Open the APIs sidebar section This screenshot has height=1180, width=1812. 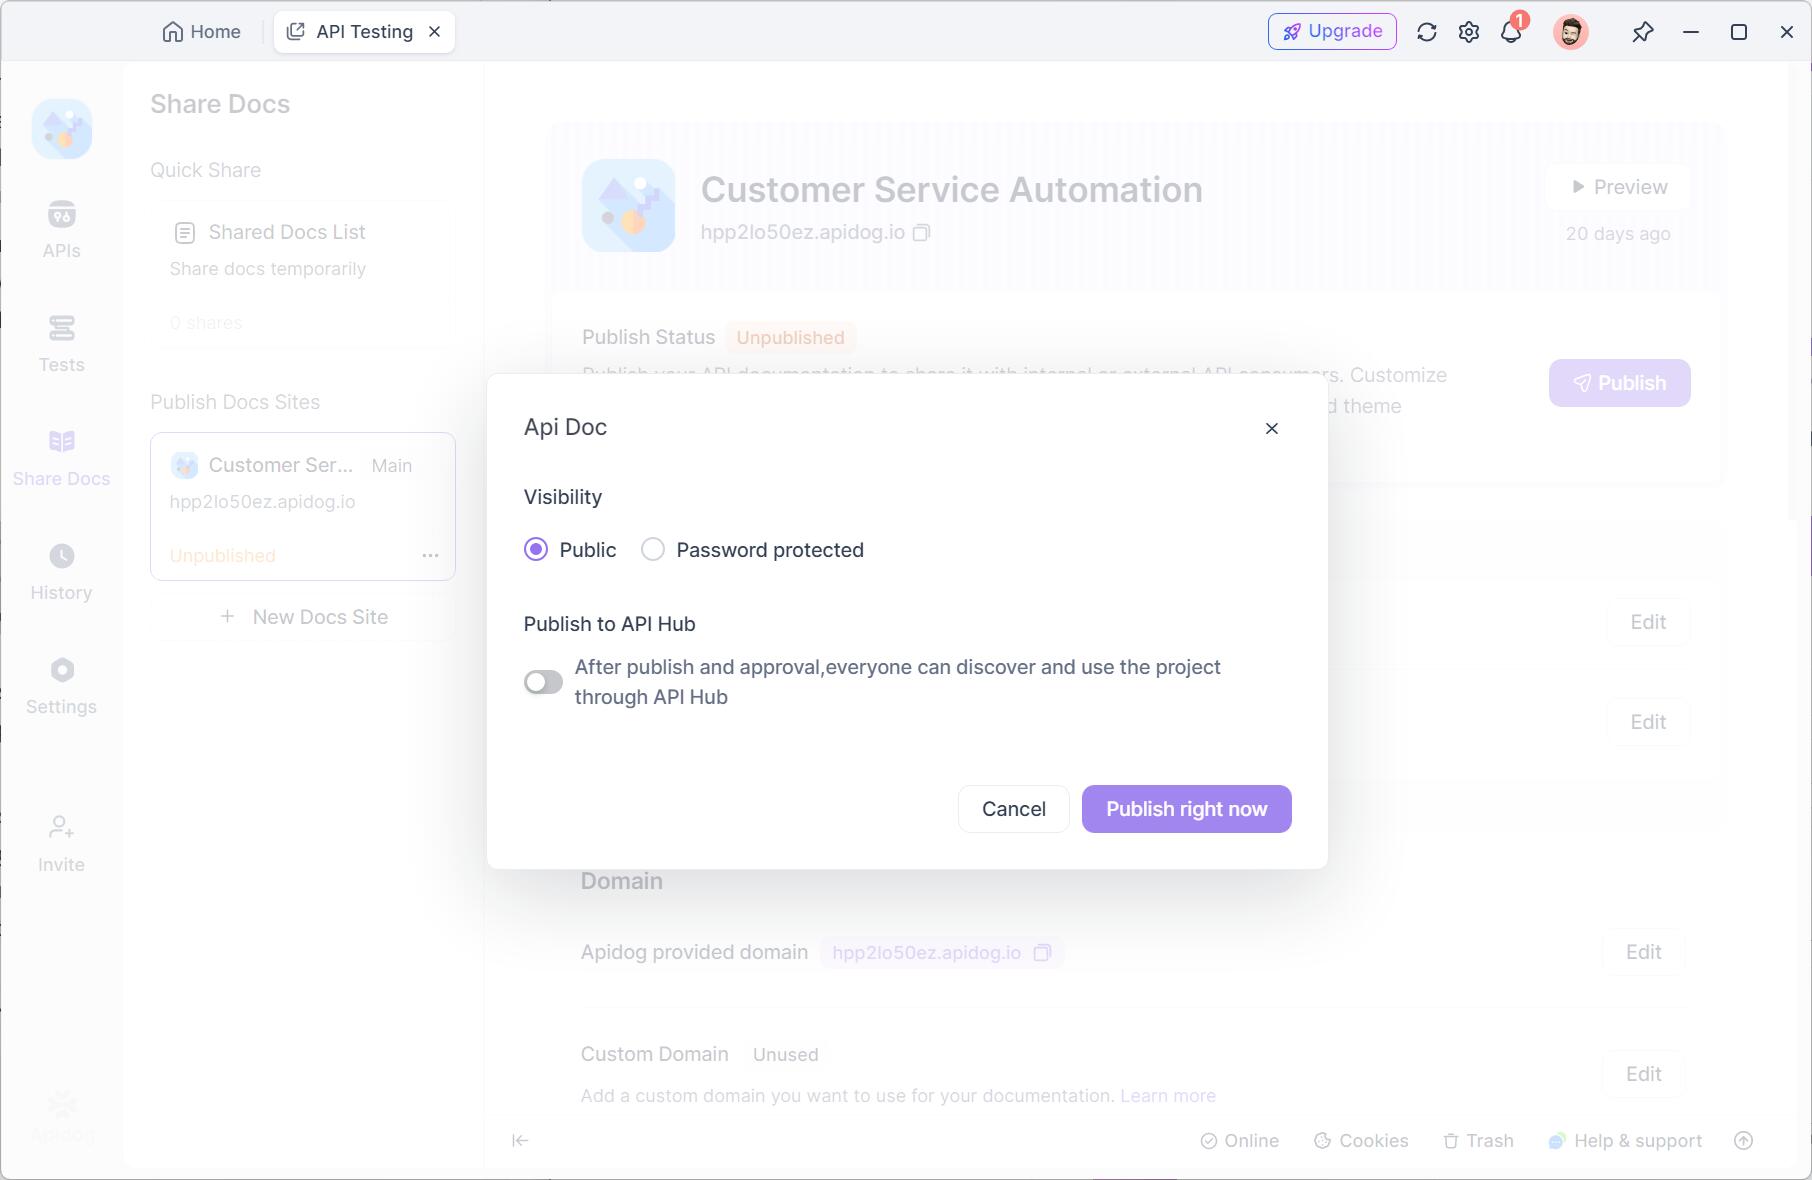pos(62,231)
